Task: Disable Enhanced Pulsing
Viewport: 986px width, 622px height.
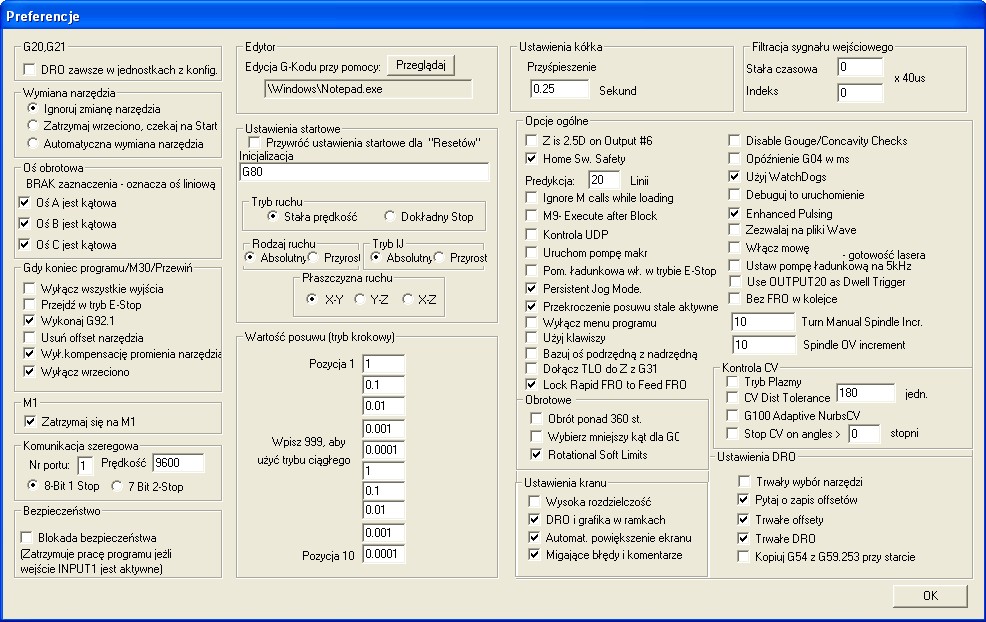Action: pyautogui.click(x=734, y=213)
